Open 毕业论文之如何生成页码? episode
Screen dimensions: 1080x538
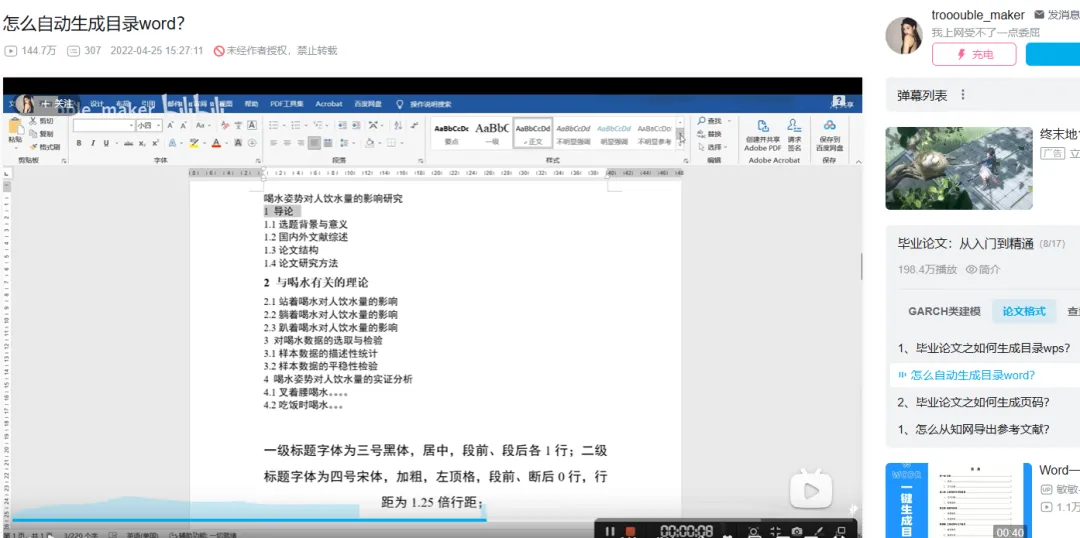point(973,402)
